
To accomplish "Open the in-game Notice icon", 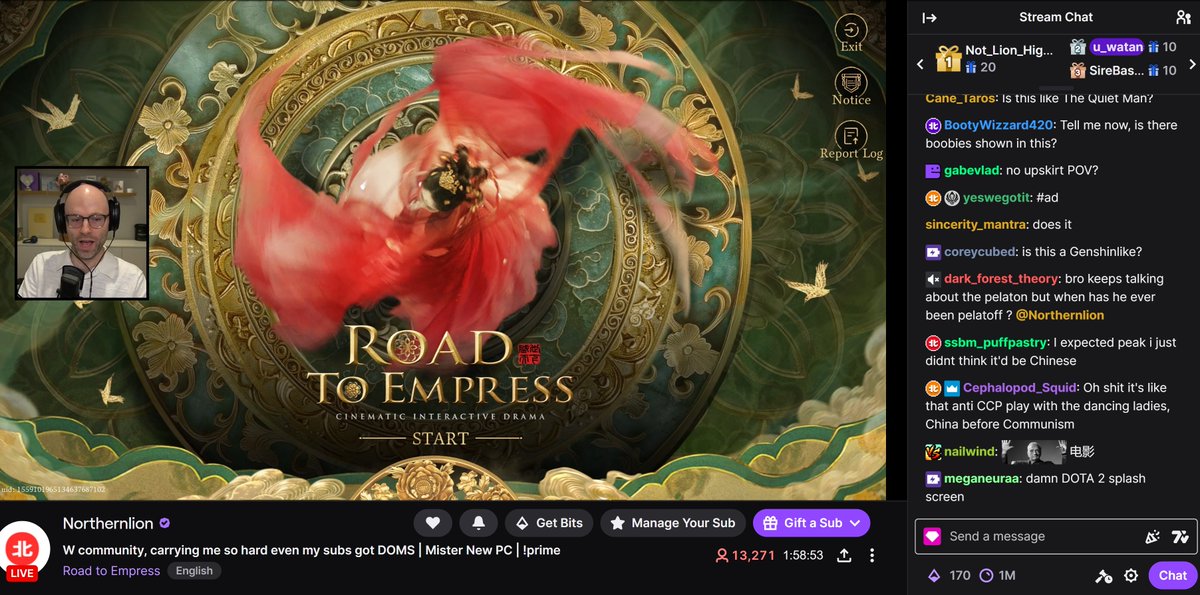I will click(x=851, y=87).
